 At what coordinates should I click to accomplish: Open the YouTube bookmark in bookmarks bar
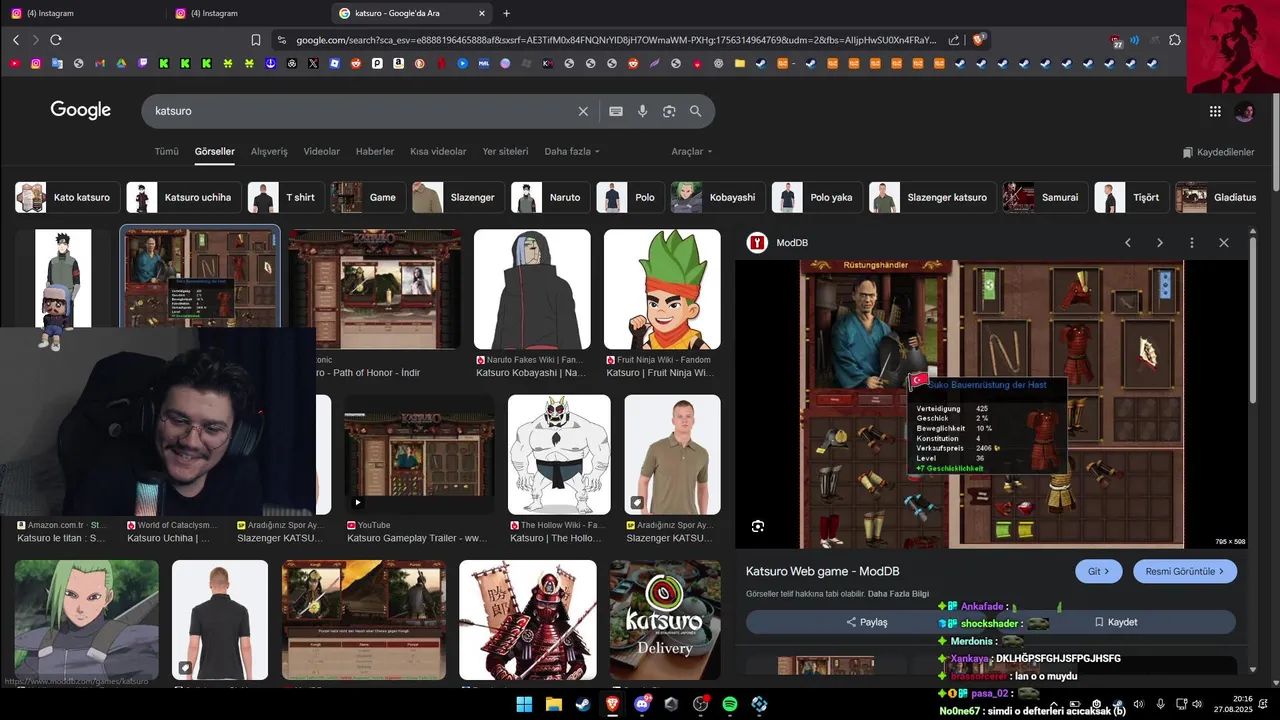(14, 63)
